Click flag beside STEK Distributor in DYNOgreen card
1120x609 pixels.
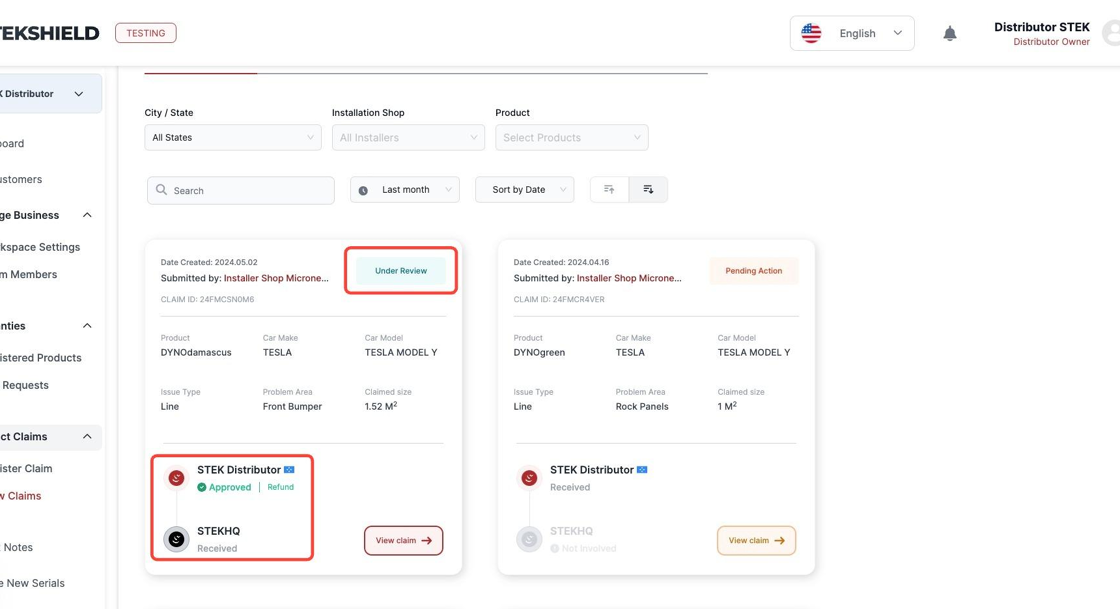pos(642,470)
